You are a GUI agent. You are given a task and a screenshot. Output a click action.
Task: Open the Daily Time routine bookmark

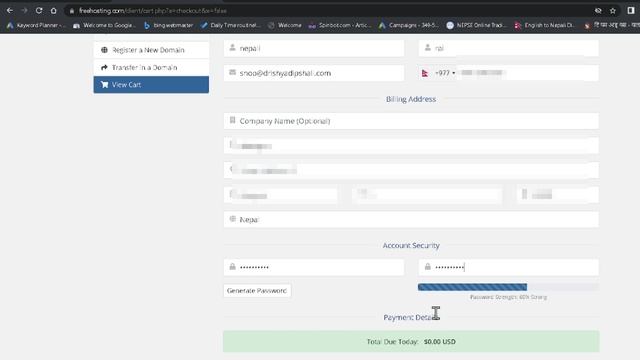pyautogui.click(x=231, y=25)
